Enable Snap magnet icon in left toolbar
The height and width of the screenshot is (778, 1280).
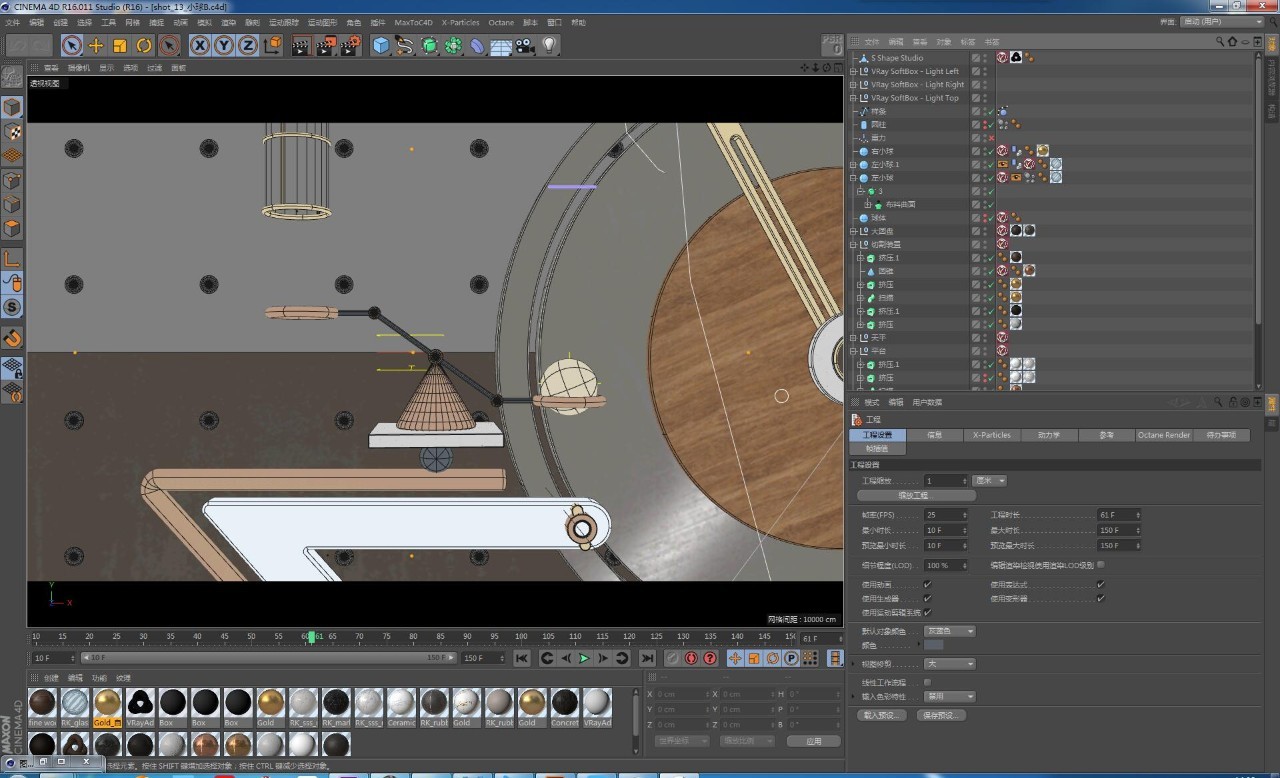click(12, 339)
